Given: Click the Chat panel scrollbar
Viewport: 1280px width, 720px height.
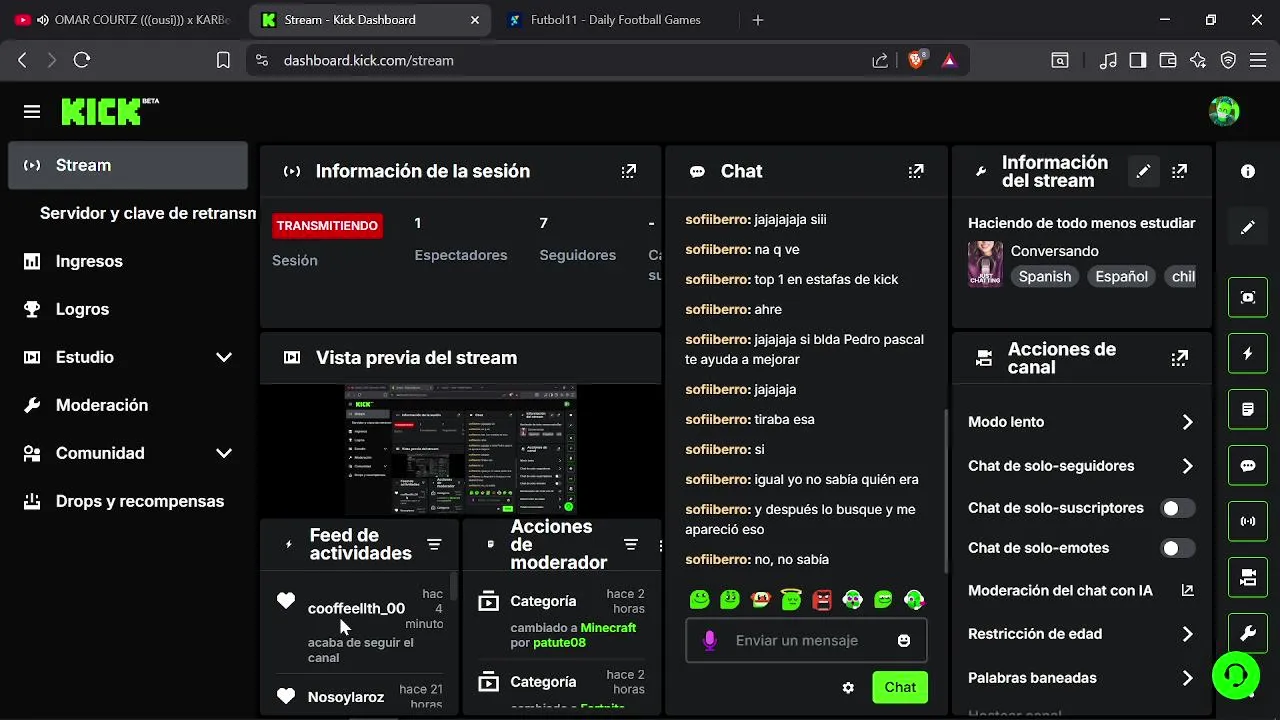Looking at the screenshot, I should (945, 490).
